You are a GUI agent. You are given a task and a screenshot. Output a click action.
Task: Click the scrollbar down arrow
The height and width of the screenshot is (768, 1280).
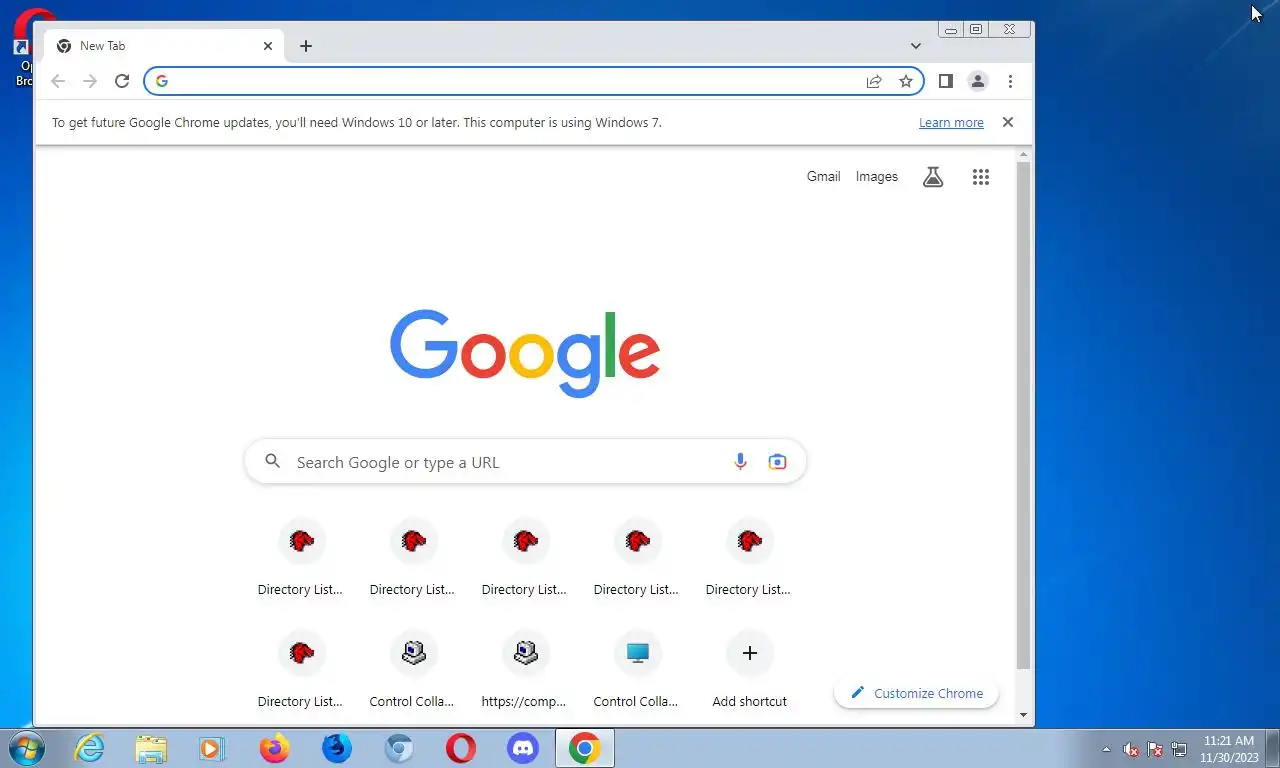coord(1023,715)
